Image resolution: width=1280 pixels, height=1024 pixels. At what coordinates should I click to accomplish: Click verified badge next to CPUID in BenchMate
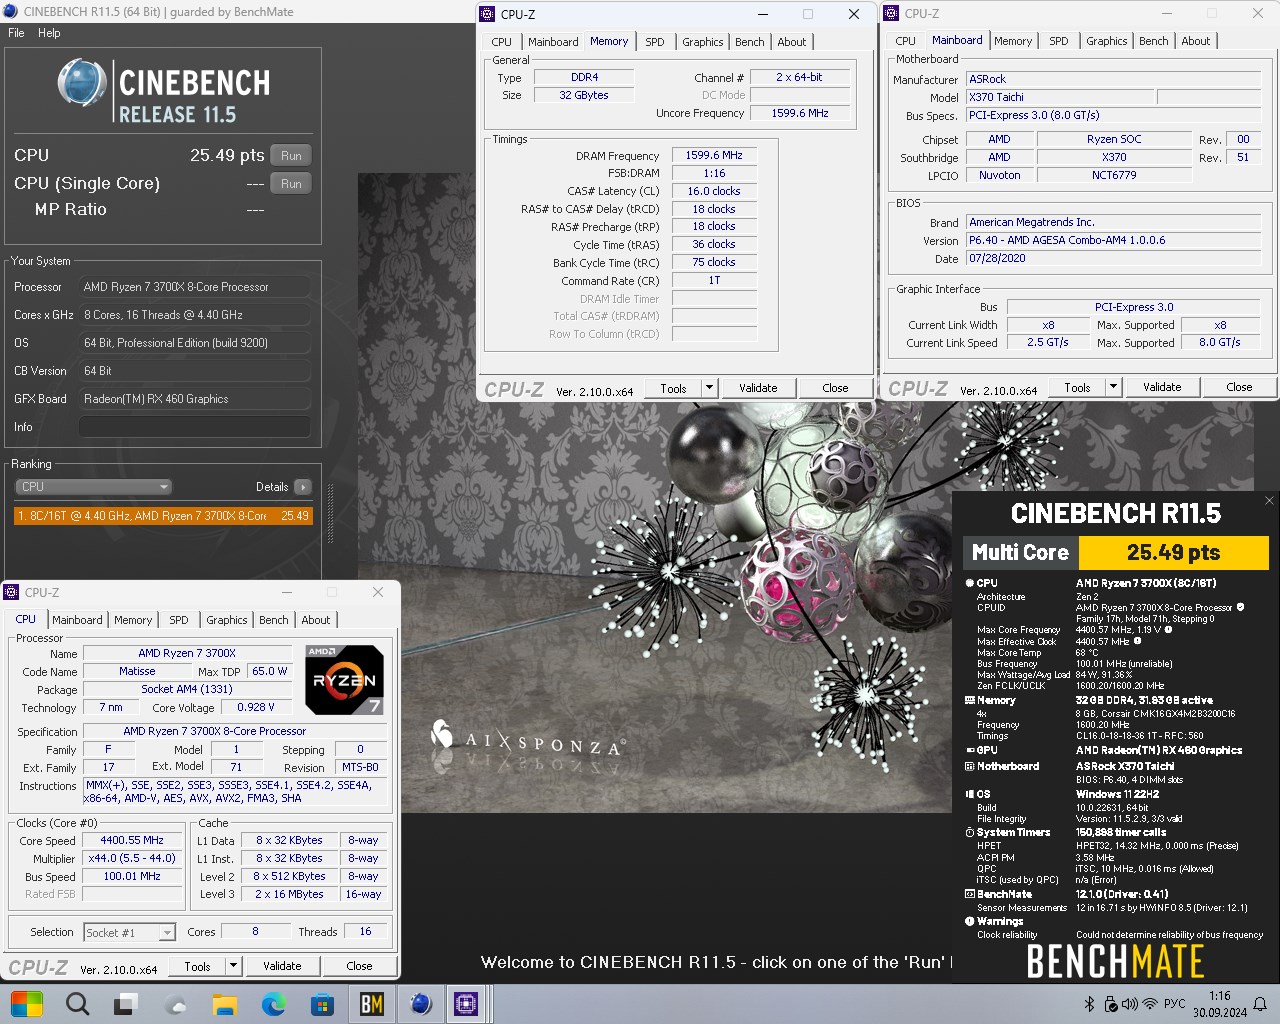pos(1241,607)
